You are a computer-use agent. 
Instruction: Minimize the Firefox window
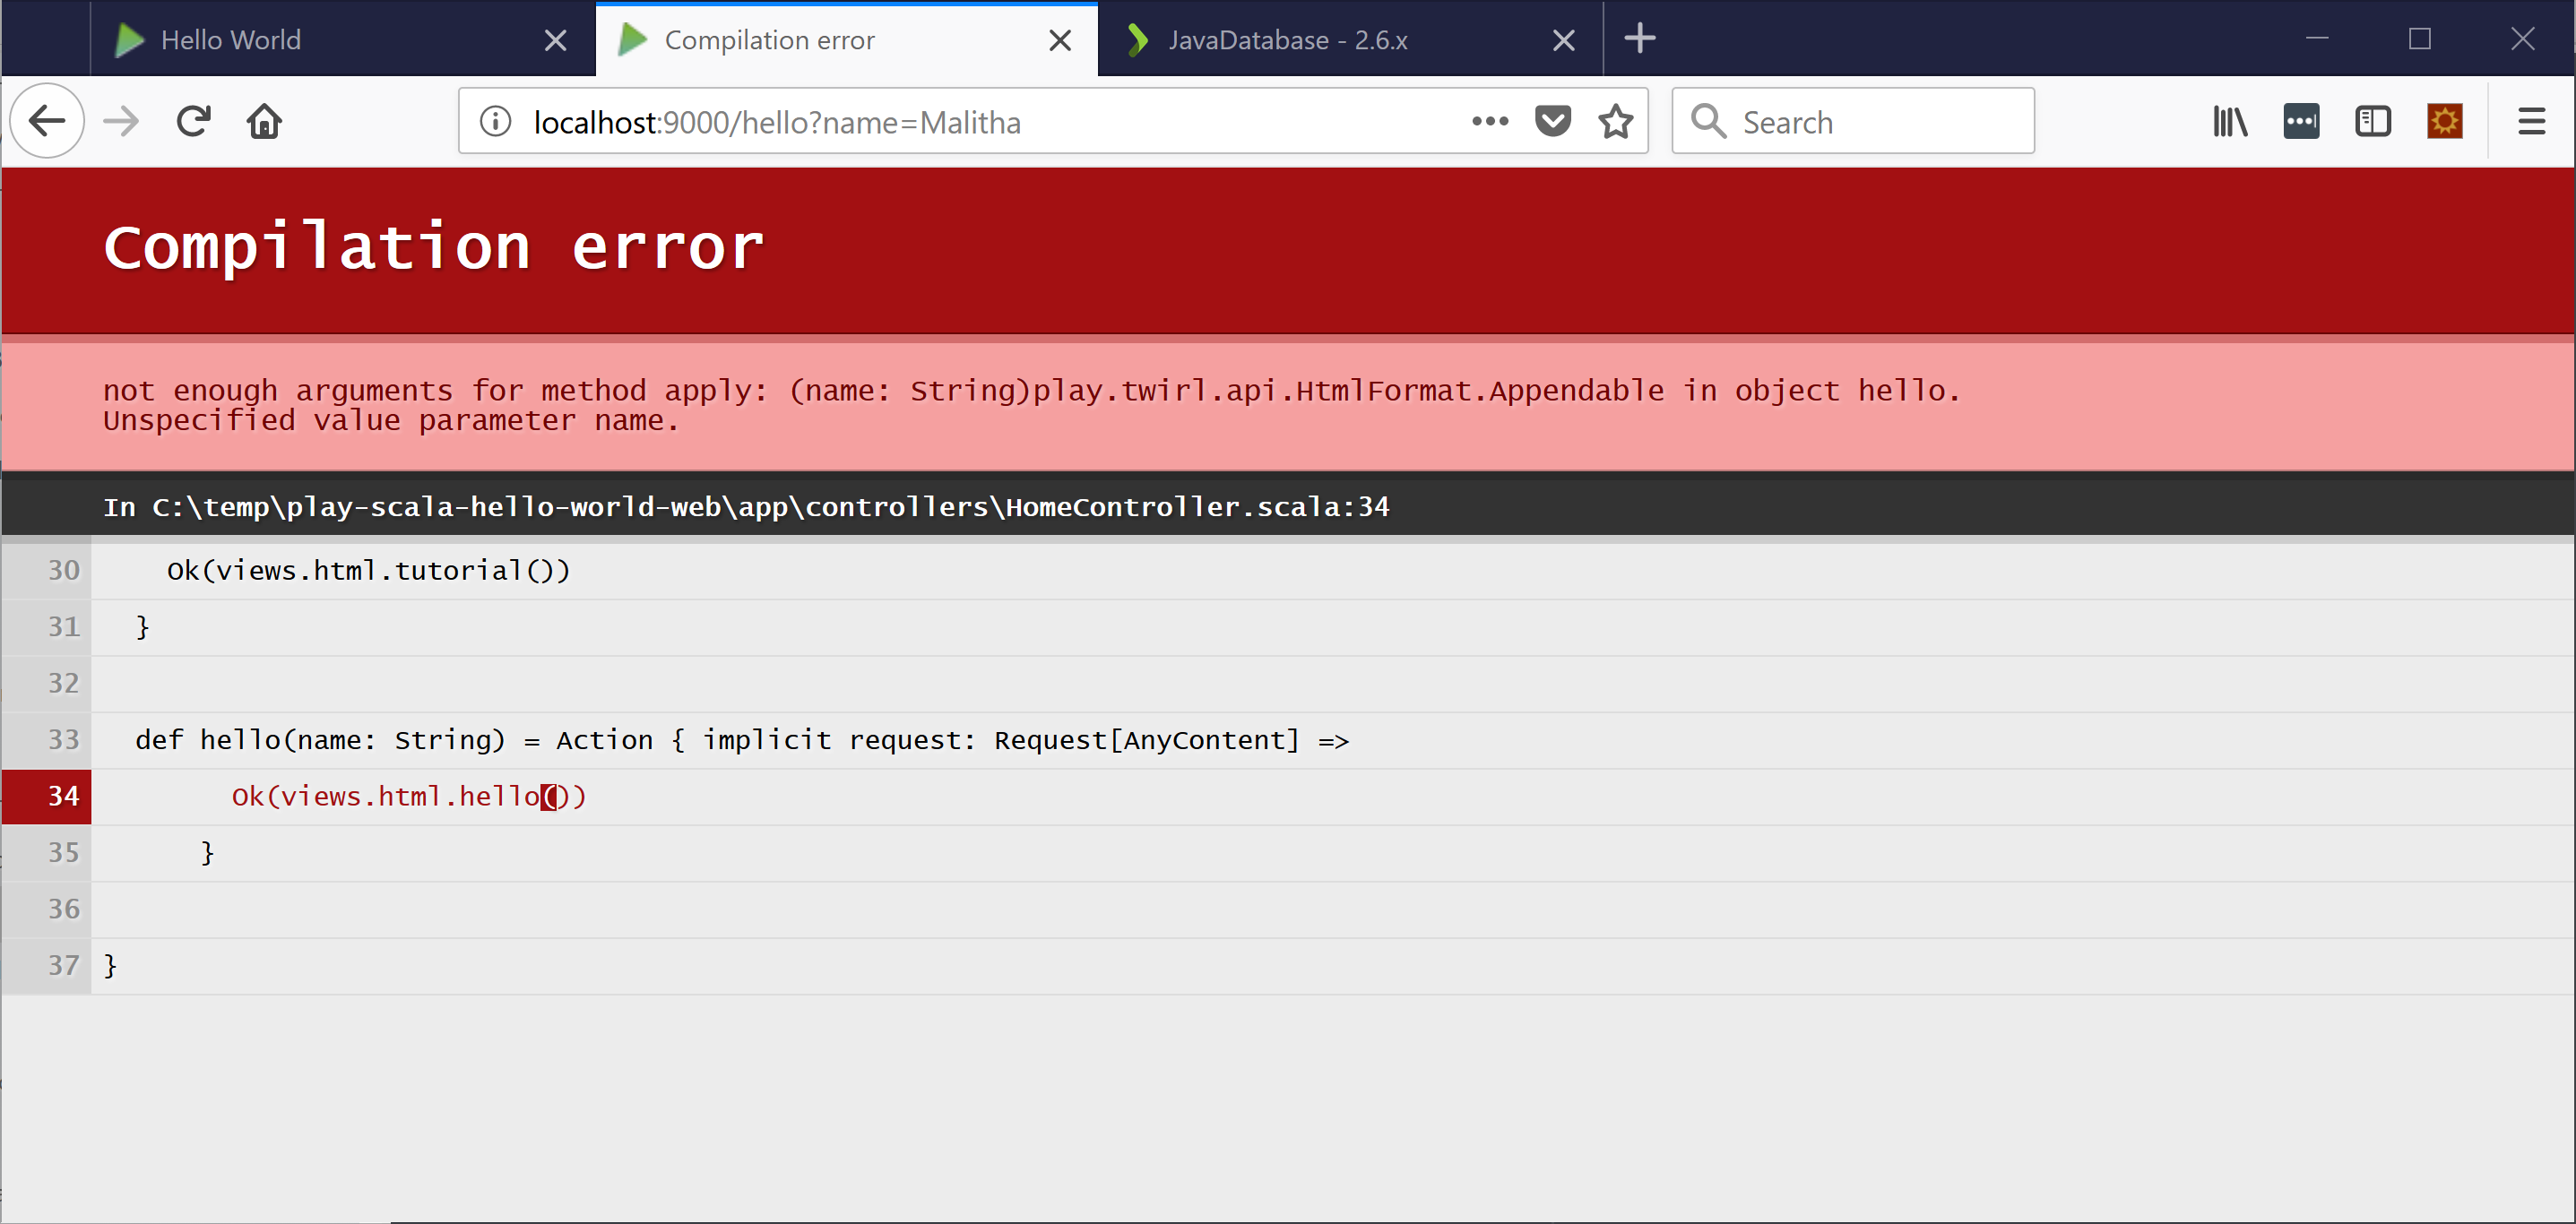point(2317,39)
